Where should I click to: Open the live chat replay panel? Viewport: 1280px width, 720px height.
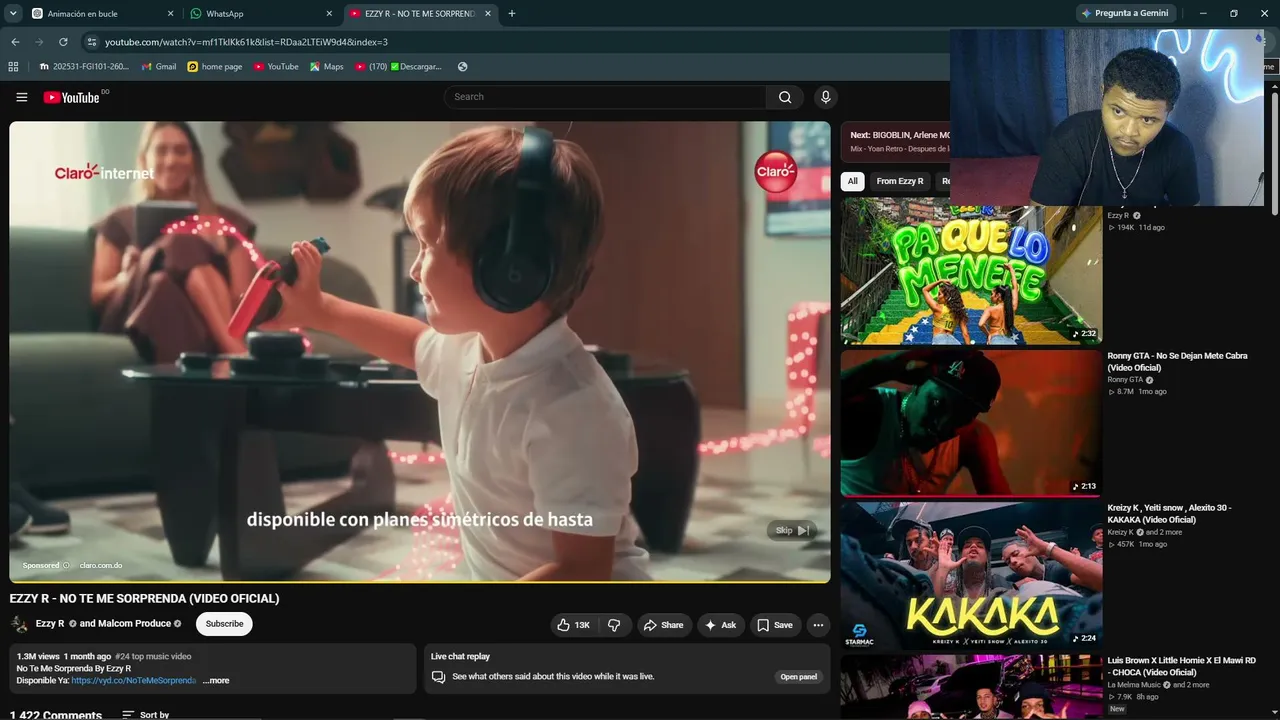799,677
